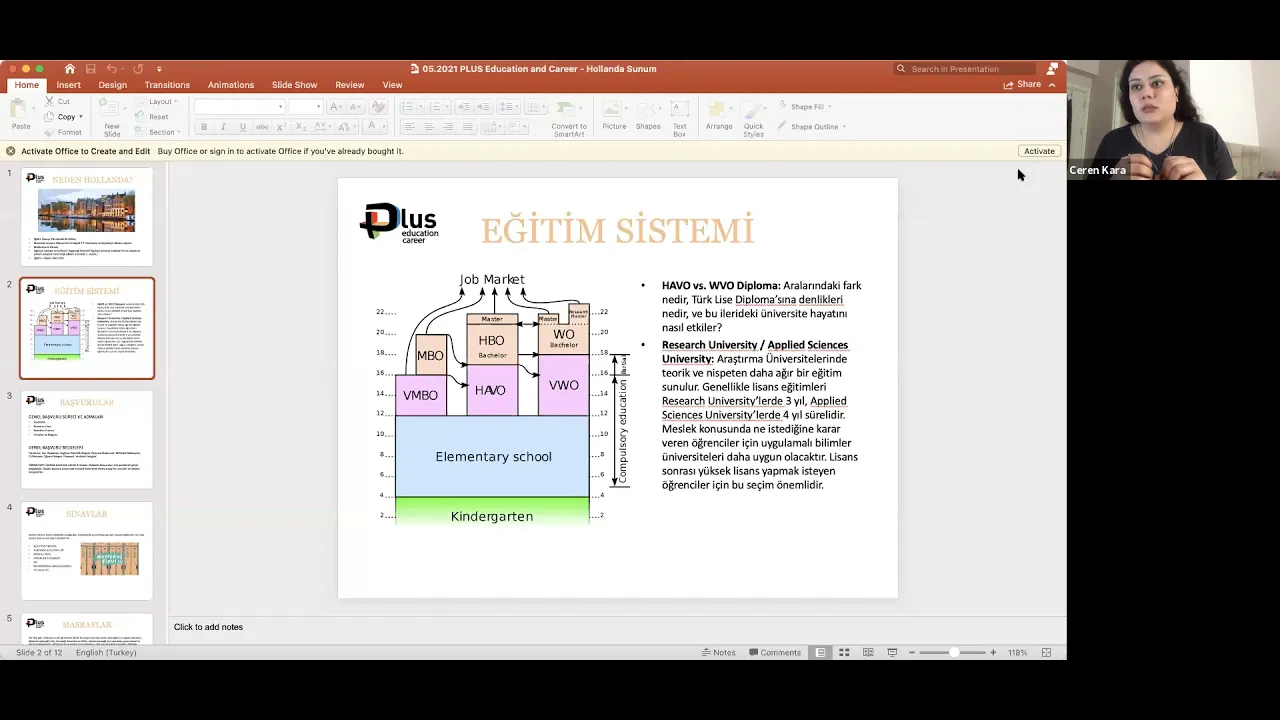1280x720 pixels.
Task: Click the Paste clipboard icon
Action: (x=20, y=109)
